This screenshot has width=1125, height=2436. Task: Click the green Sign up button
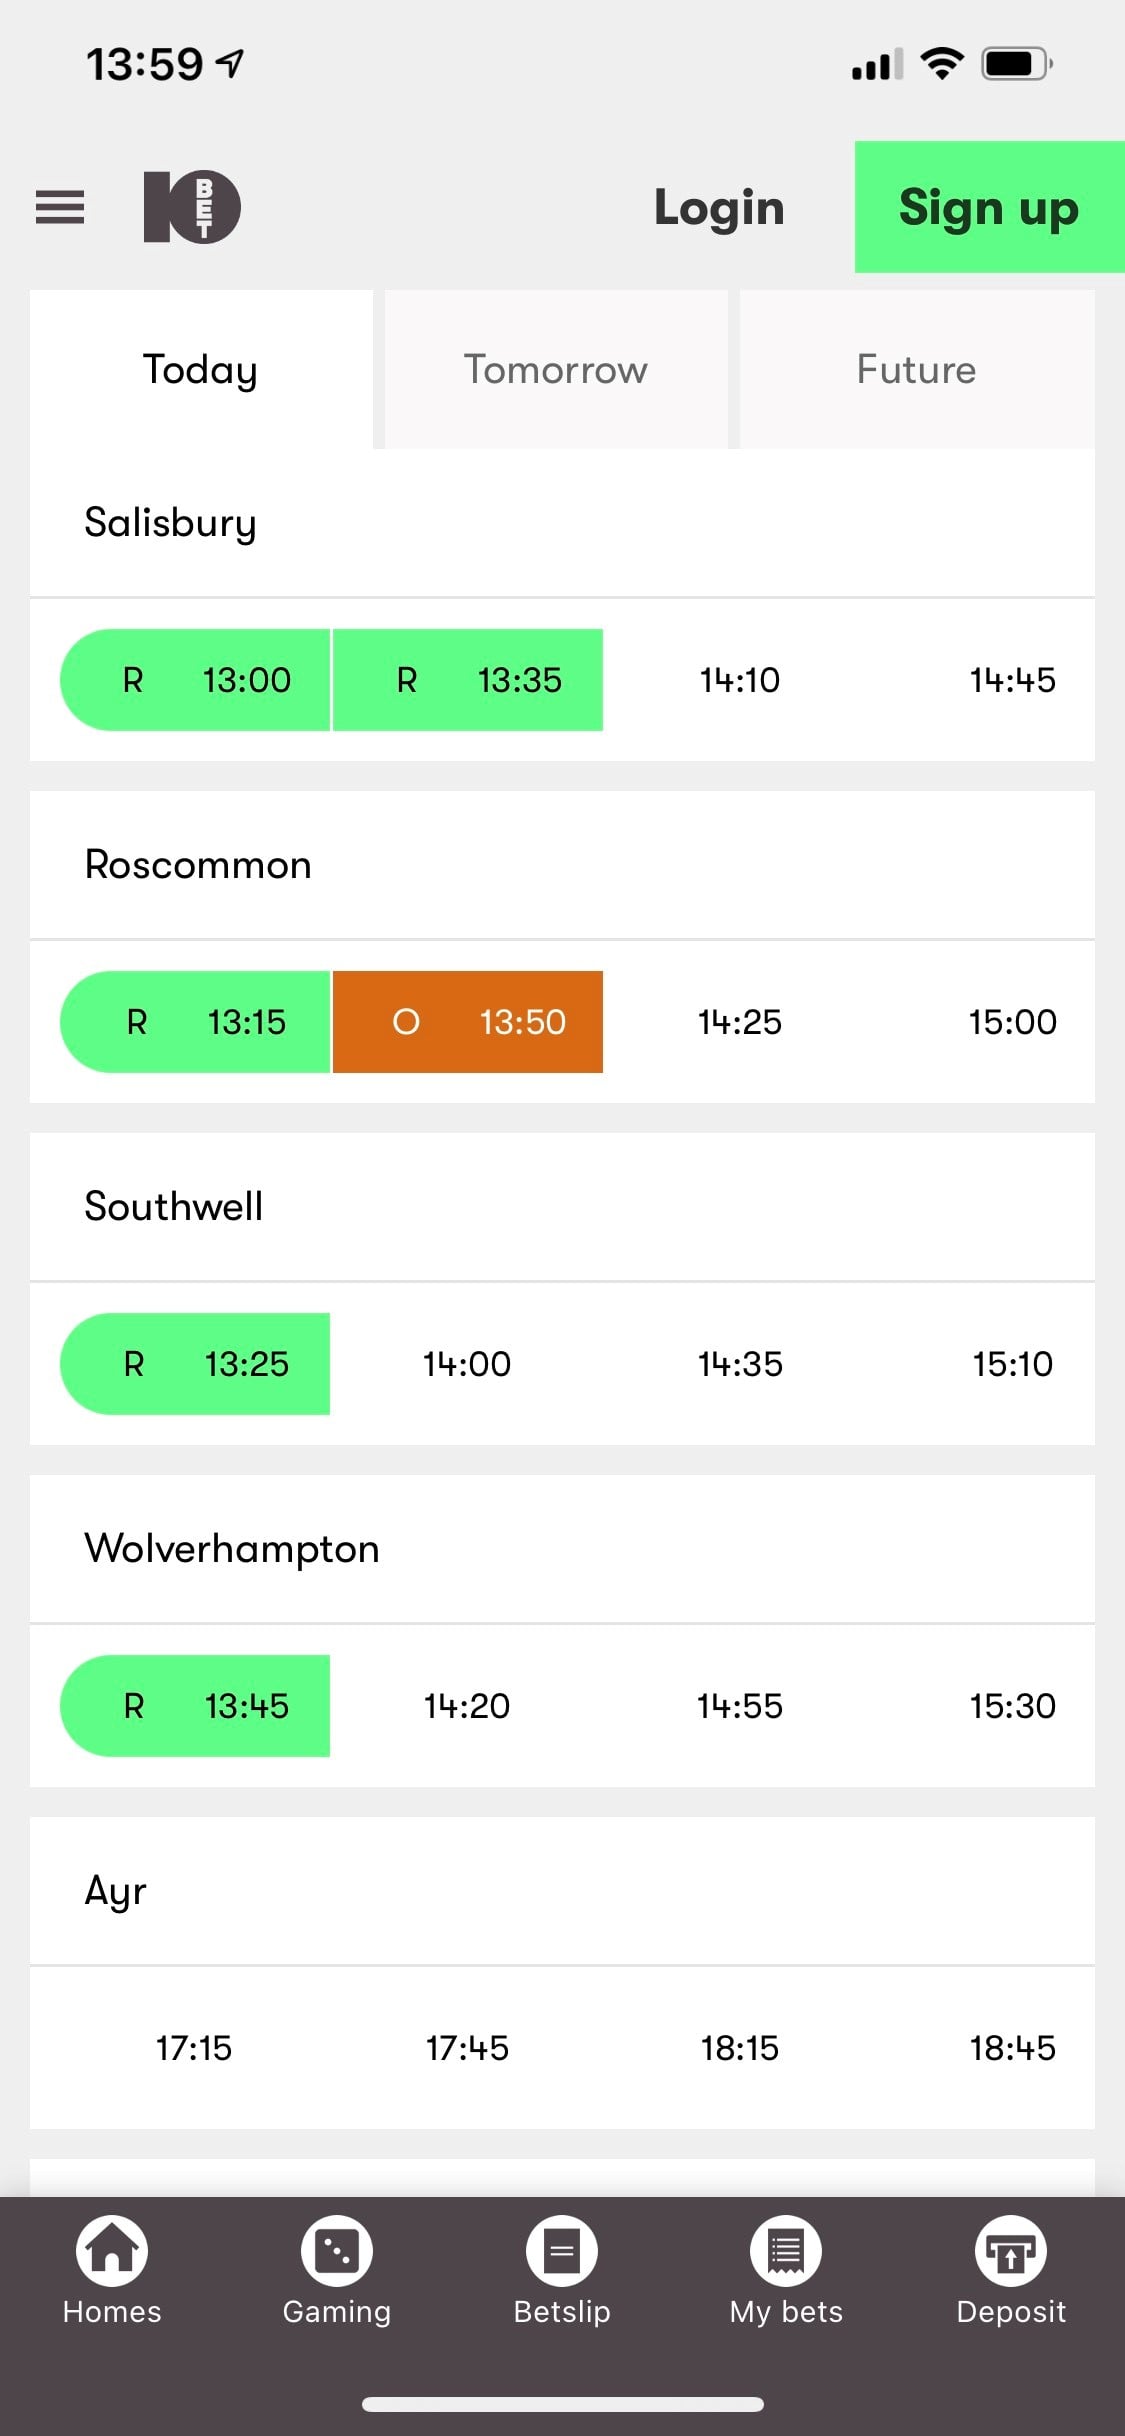tap(989, 207)
